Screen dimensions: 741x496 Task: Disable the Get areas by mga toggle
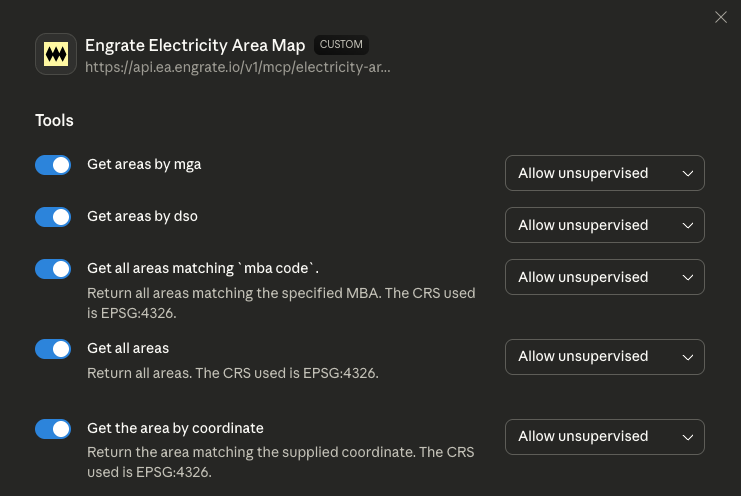[53, 165]
